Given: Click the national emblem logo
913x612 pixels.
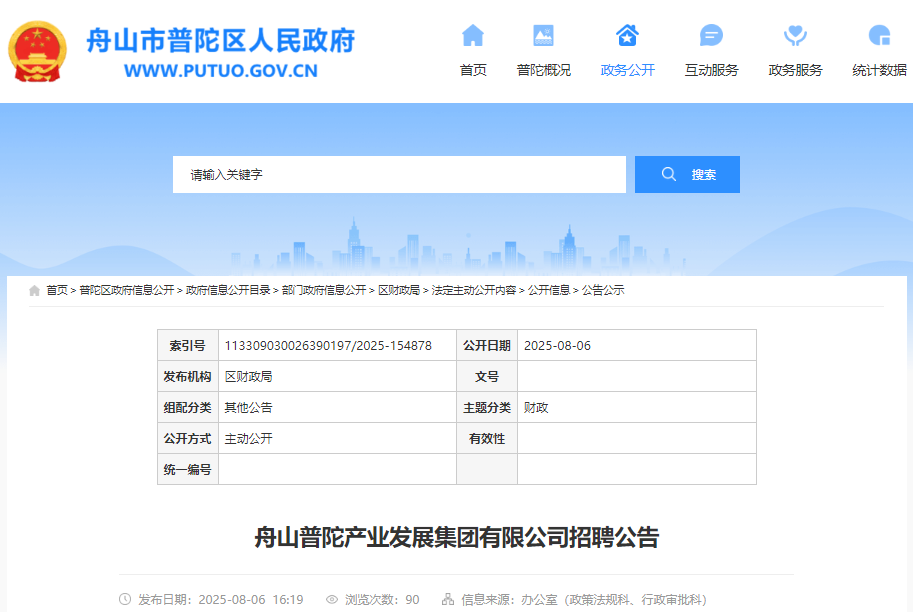Looking at the screenshot, I should (x=37, y=51).
